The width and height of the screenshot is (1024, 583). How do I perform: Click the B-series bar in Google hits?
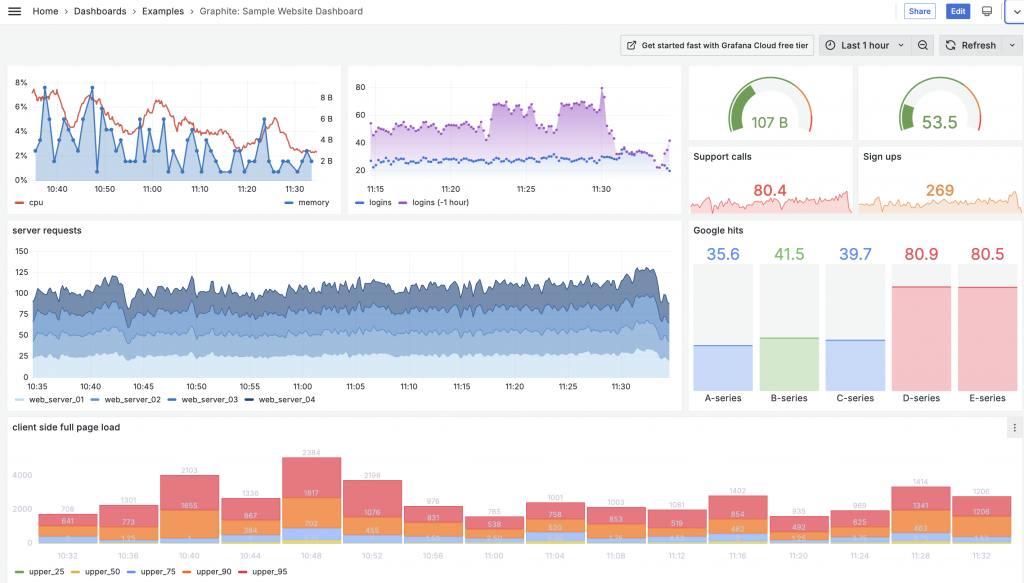coord(789,364)
